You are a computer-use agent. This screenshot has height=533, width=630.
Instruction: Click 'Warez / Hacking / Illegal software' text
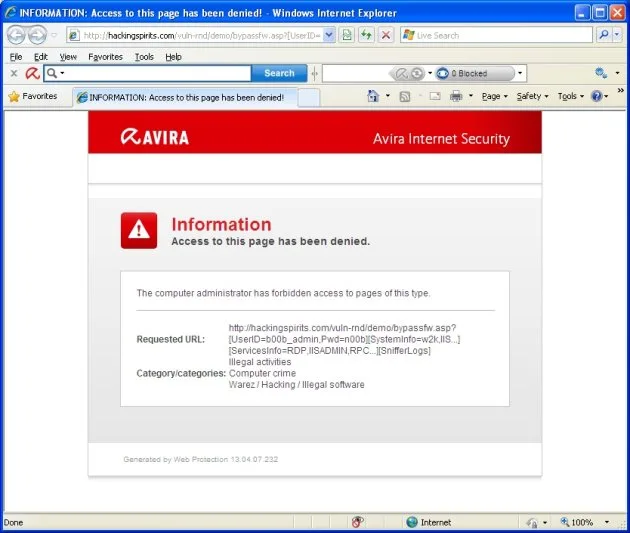297,385
